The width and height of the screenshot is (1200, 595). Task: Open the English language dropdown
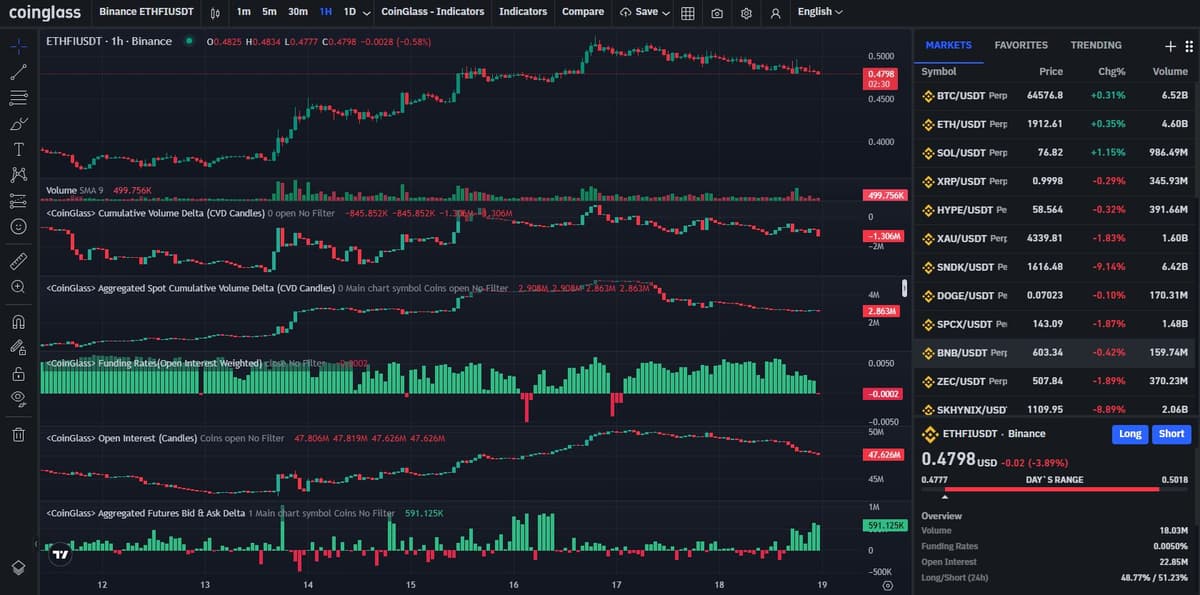point(820,12)
